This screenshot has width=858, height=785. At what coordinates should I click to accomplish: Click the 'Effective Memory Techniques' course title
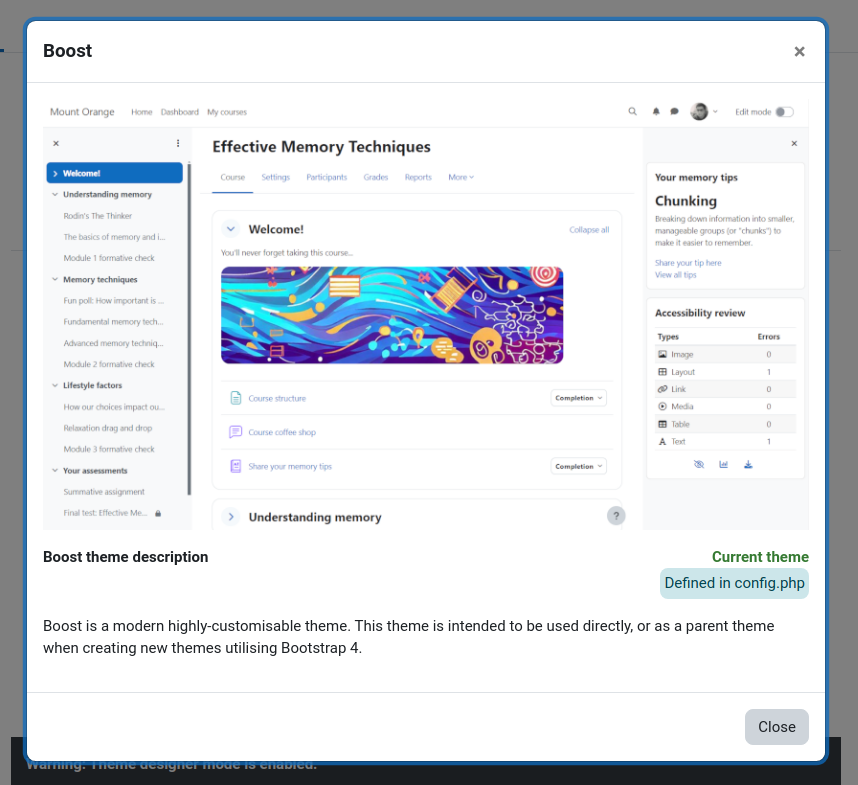(x=321, y=147)
